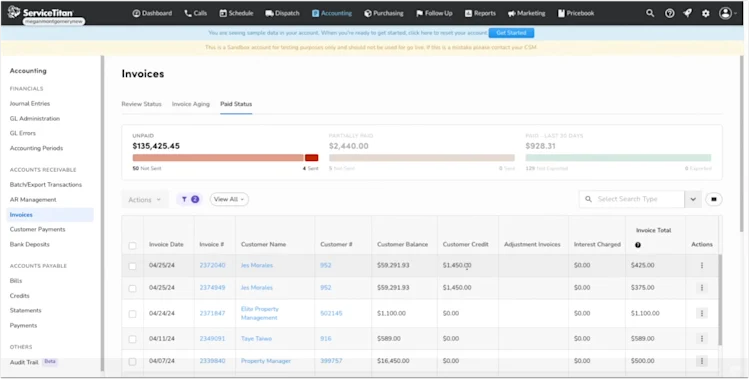The height and width of the screenshot is (379, 749).
Task: Open Batch/Export Transactions in the sidebar
Action: pyautogui.click(x=46, y=184)
